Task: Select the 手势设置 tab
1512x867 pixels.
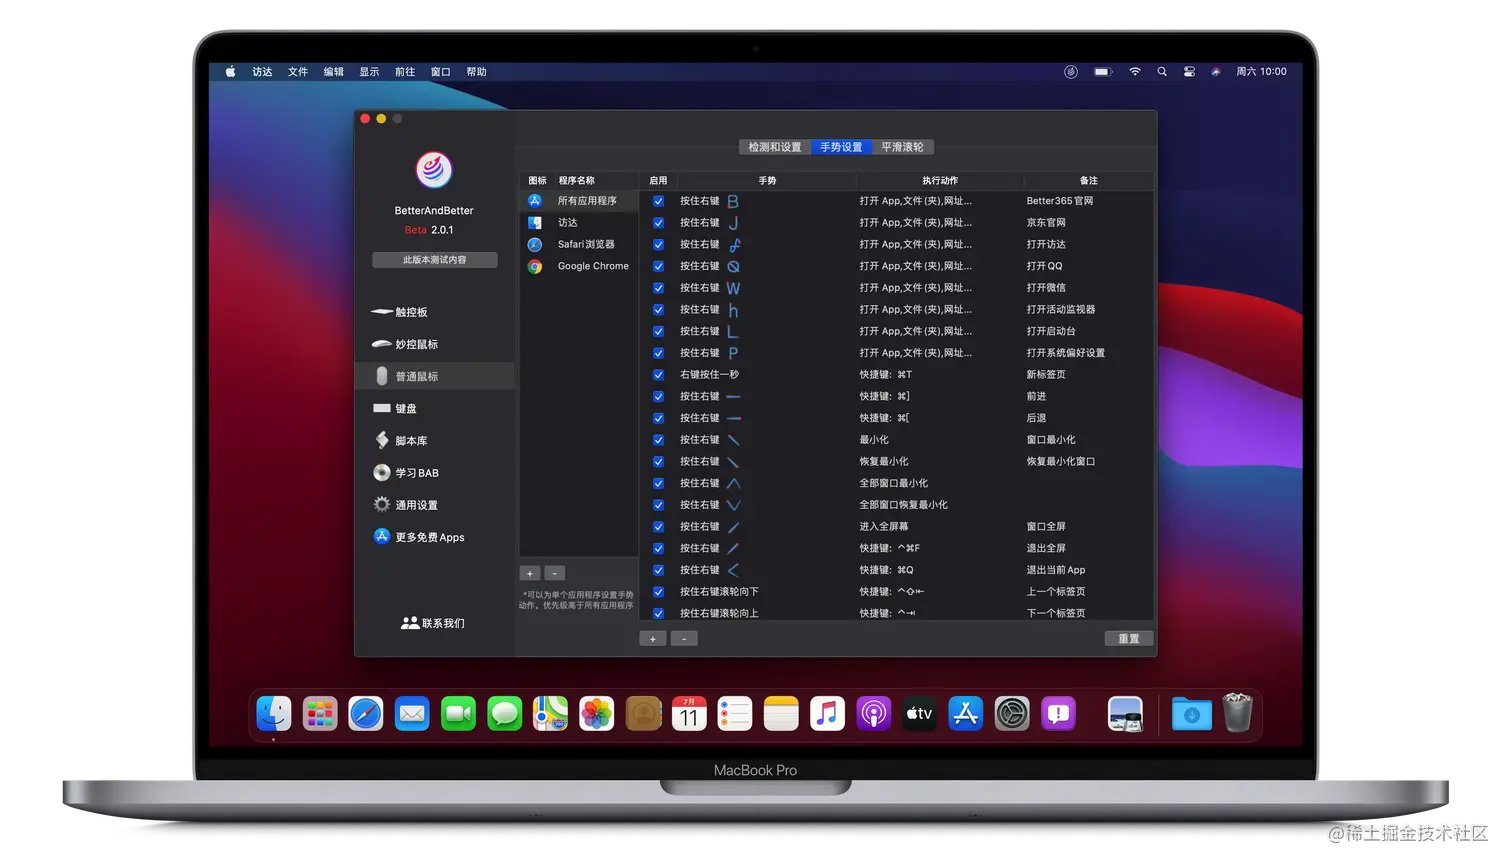Action: [841, 147]
